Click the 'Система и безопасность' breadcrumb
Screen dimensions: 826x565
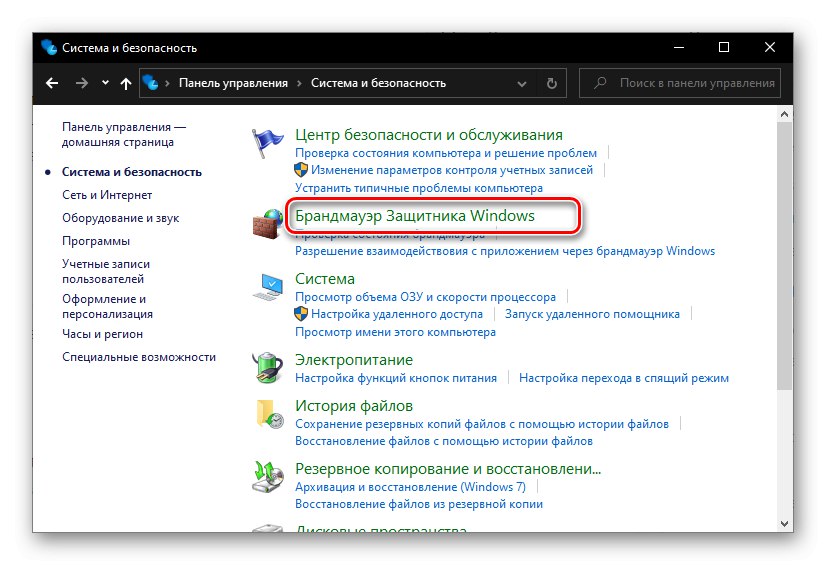pos(378,83)
